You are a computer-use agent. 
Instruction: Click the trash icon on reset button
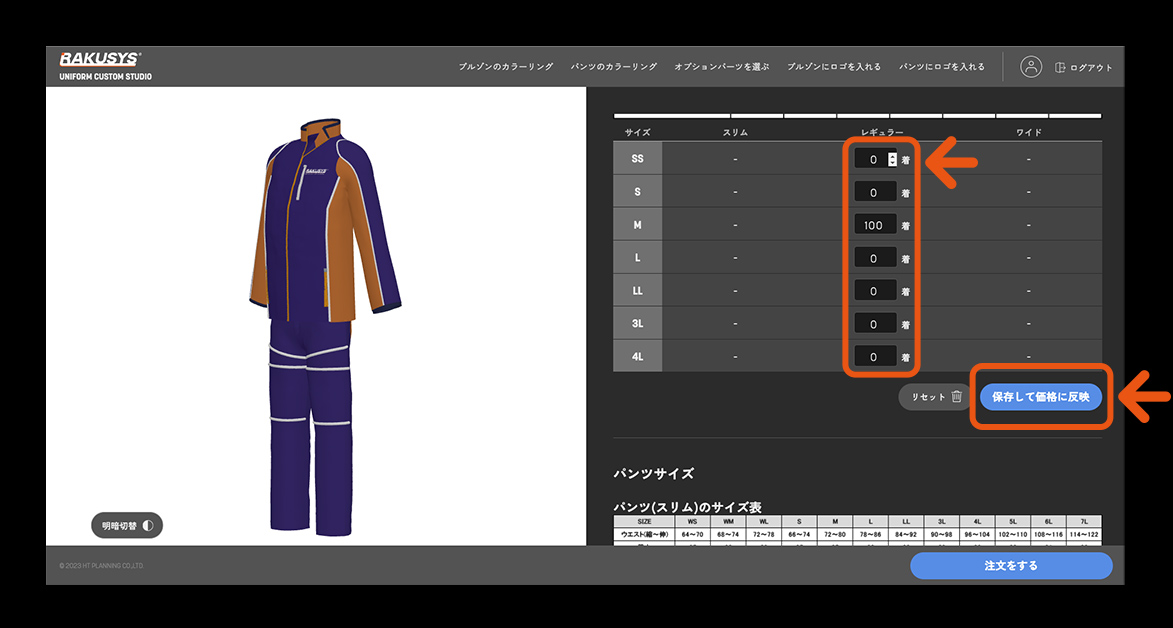coord(956,397)
